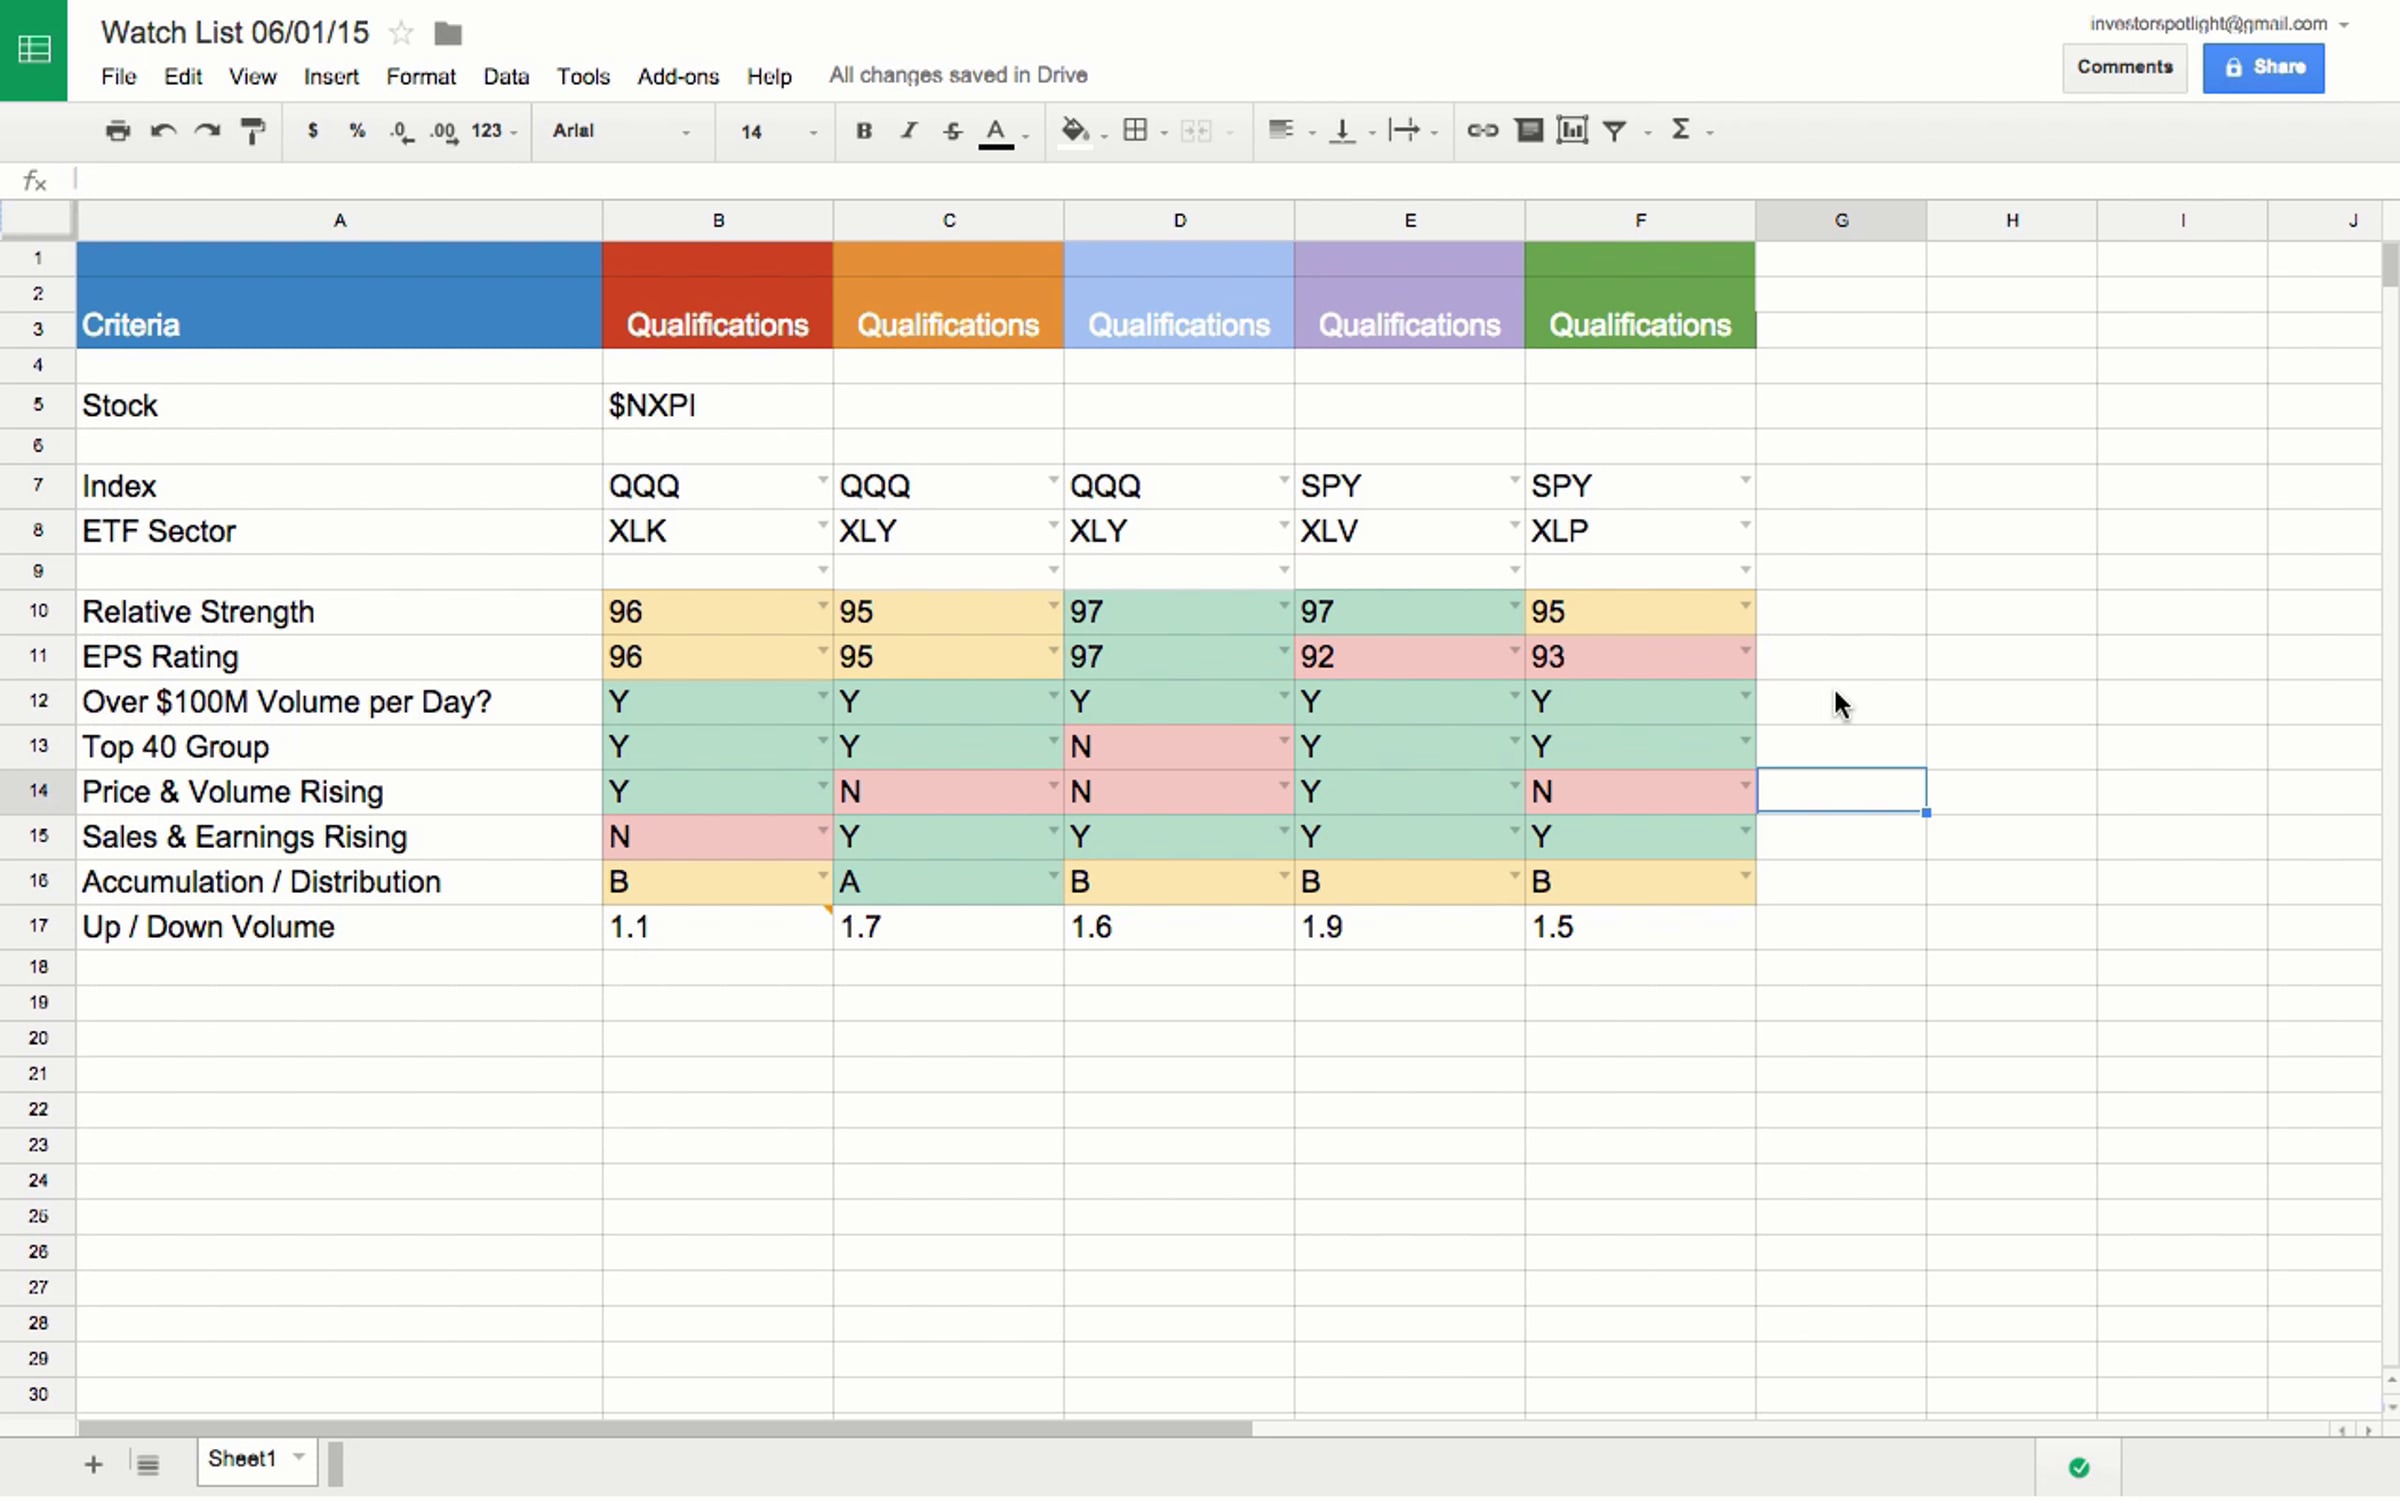Open the View menu
Image resolution: width=2400 pixels, height=1500 pixels.
(252, 76)
